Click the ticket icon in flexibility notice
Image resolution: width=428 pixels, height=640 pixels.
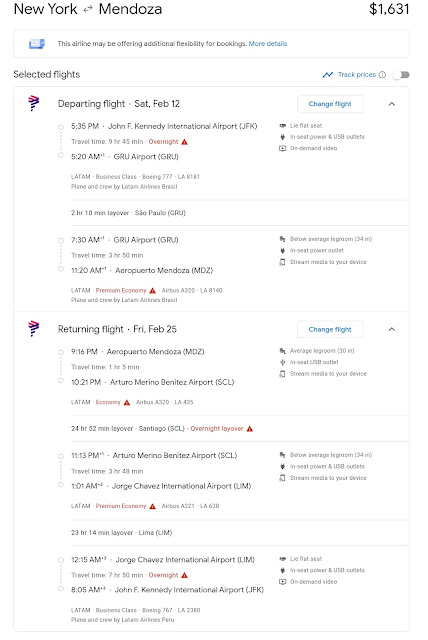[37, 44]
